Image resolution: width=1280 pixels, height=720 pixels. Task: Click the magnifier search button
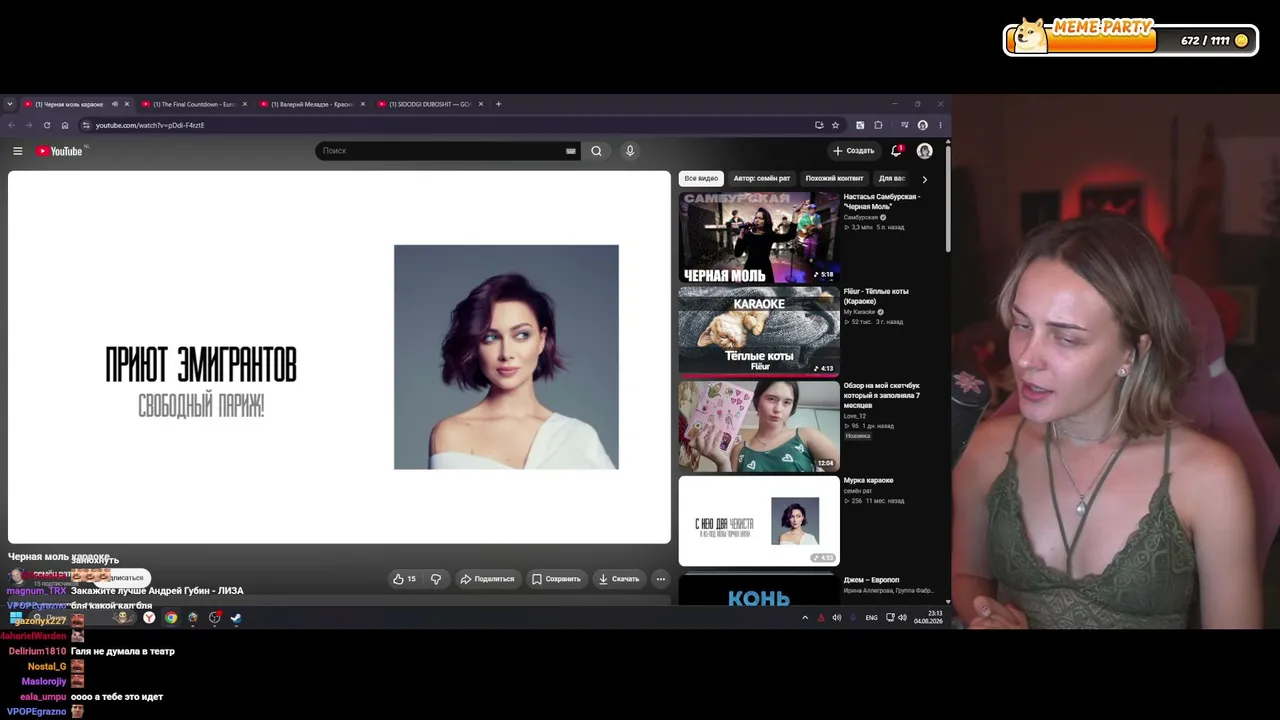[596, 151]
